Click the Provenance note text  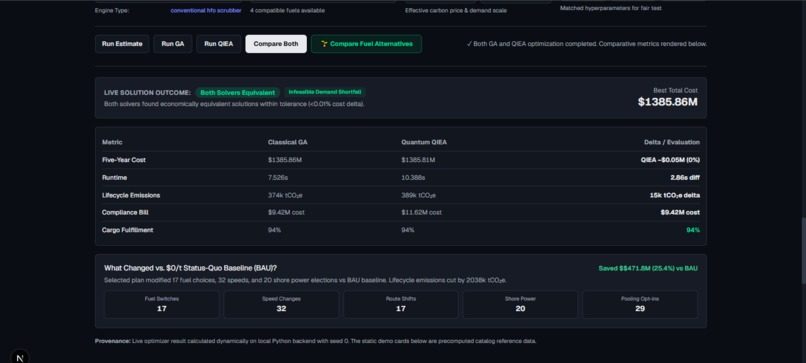pos(315,341)
